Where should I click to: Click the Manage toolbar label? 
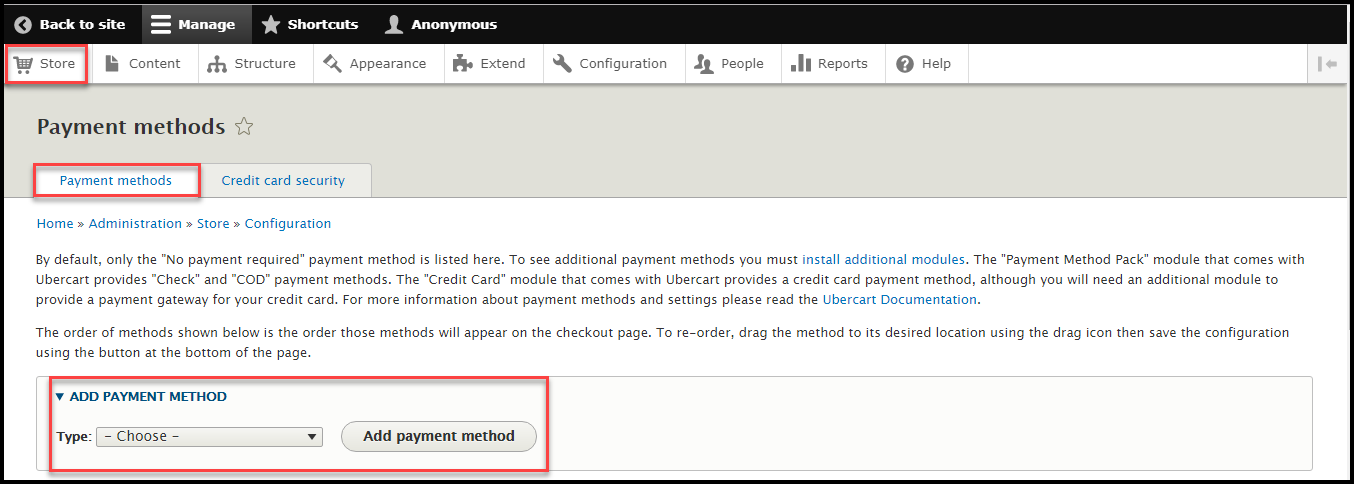(207, 24)
